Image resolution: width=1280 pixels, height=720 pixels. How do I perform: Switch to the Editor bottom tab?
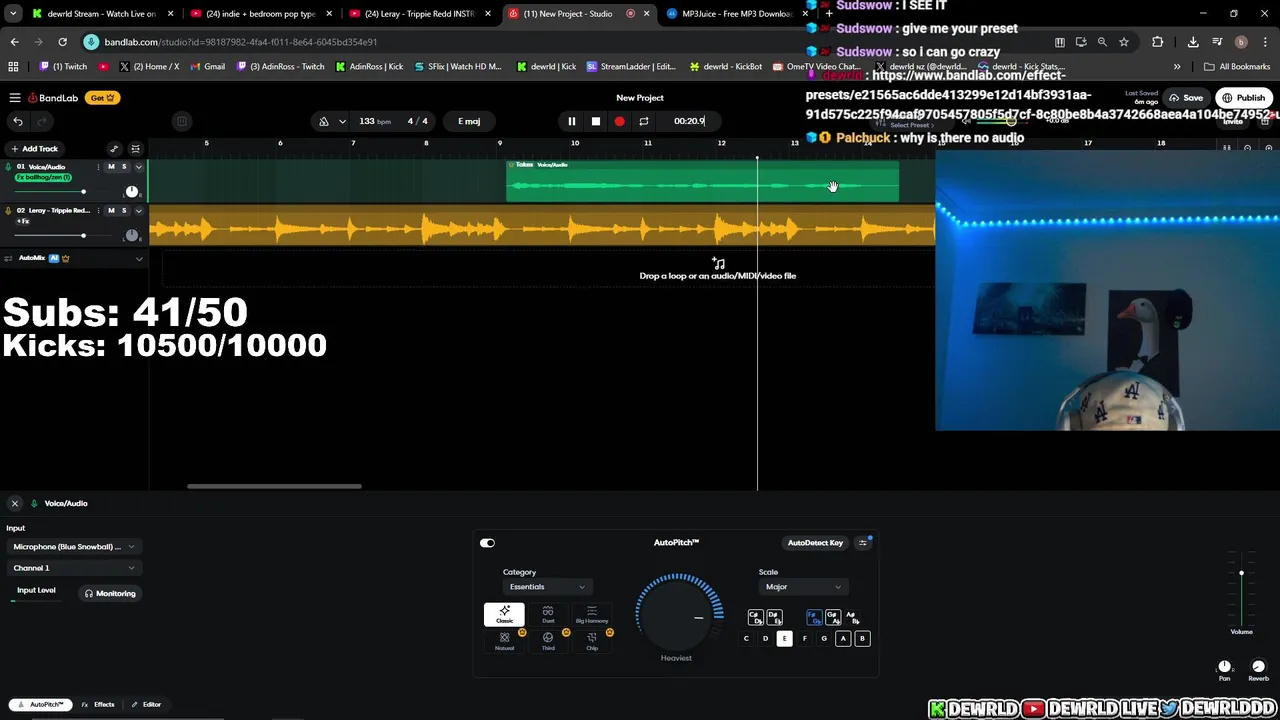coord(146,704)
